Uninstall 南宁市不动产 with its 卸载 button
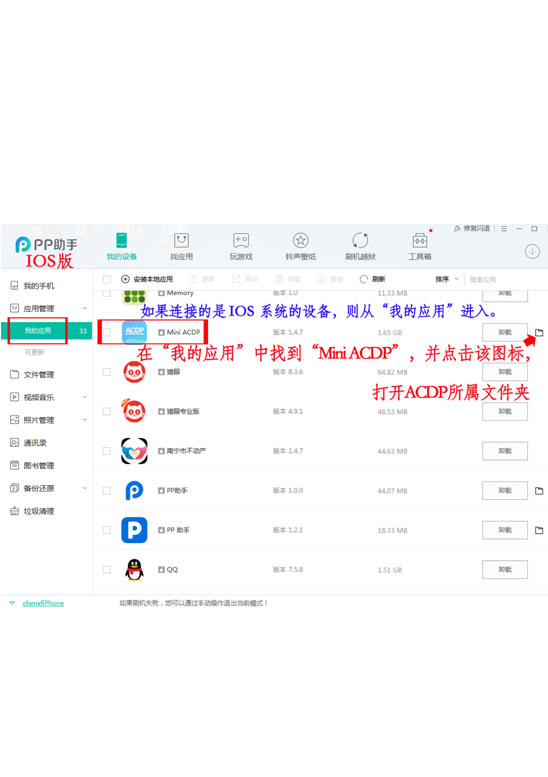548x777 pixels. coord(505,451)
